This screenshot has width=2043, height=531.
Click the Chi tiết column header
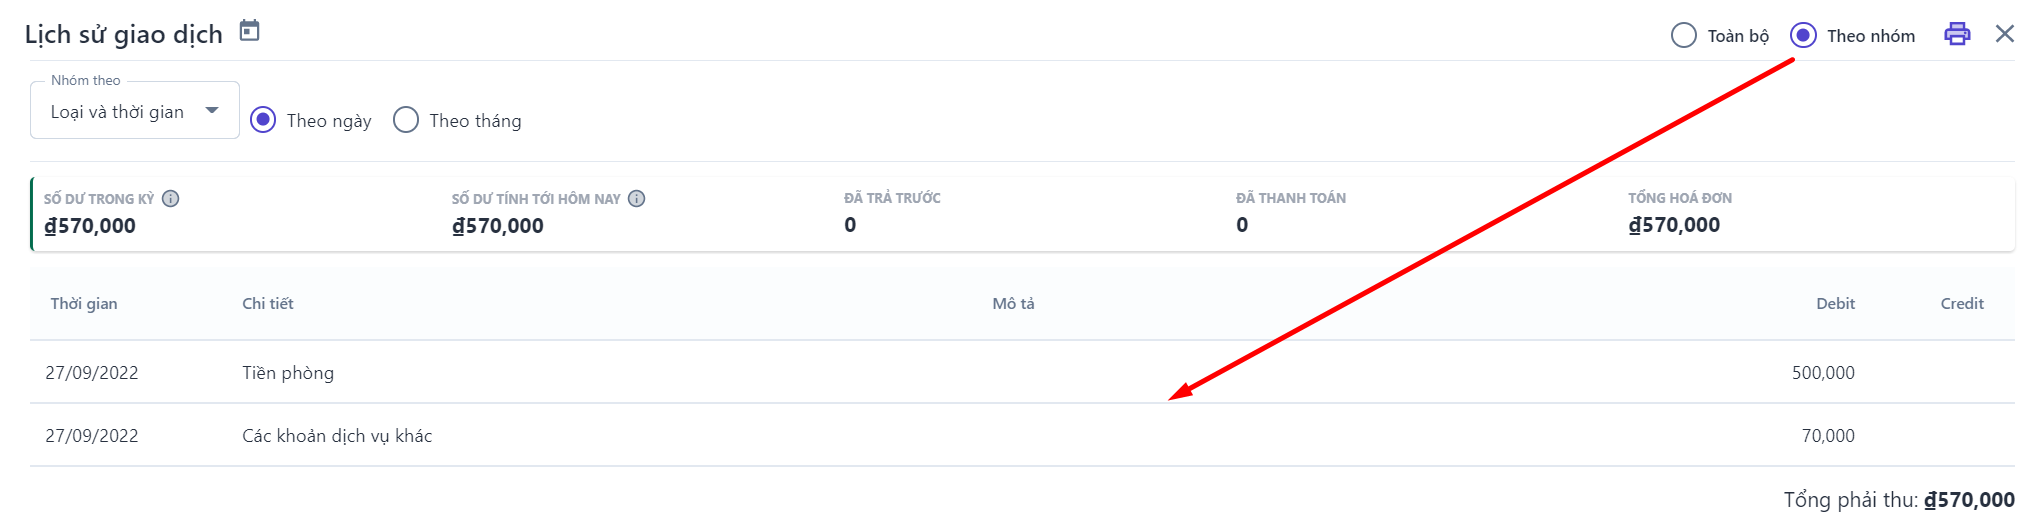pos(268,304)
